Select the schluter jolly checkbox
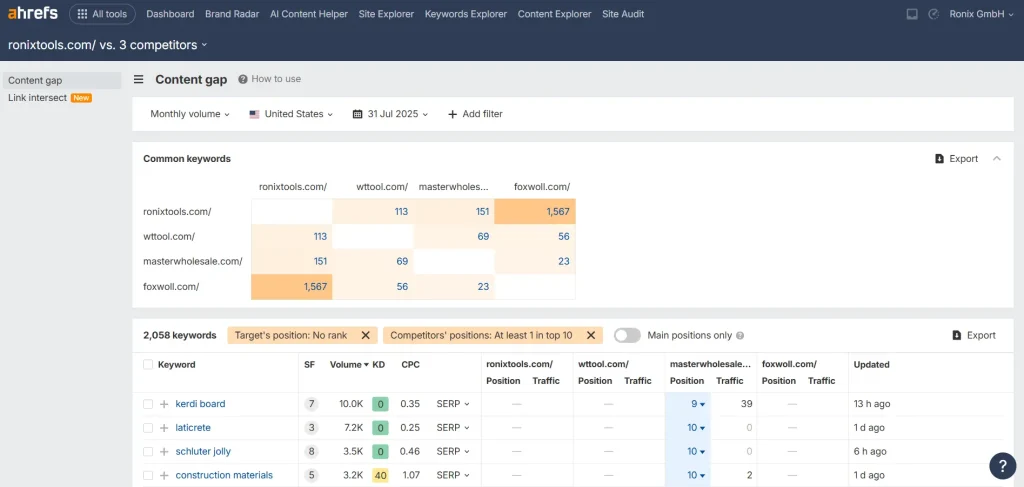The width and height of the screenshot is (1024, 487). click(148, 452)
